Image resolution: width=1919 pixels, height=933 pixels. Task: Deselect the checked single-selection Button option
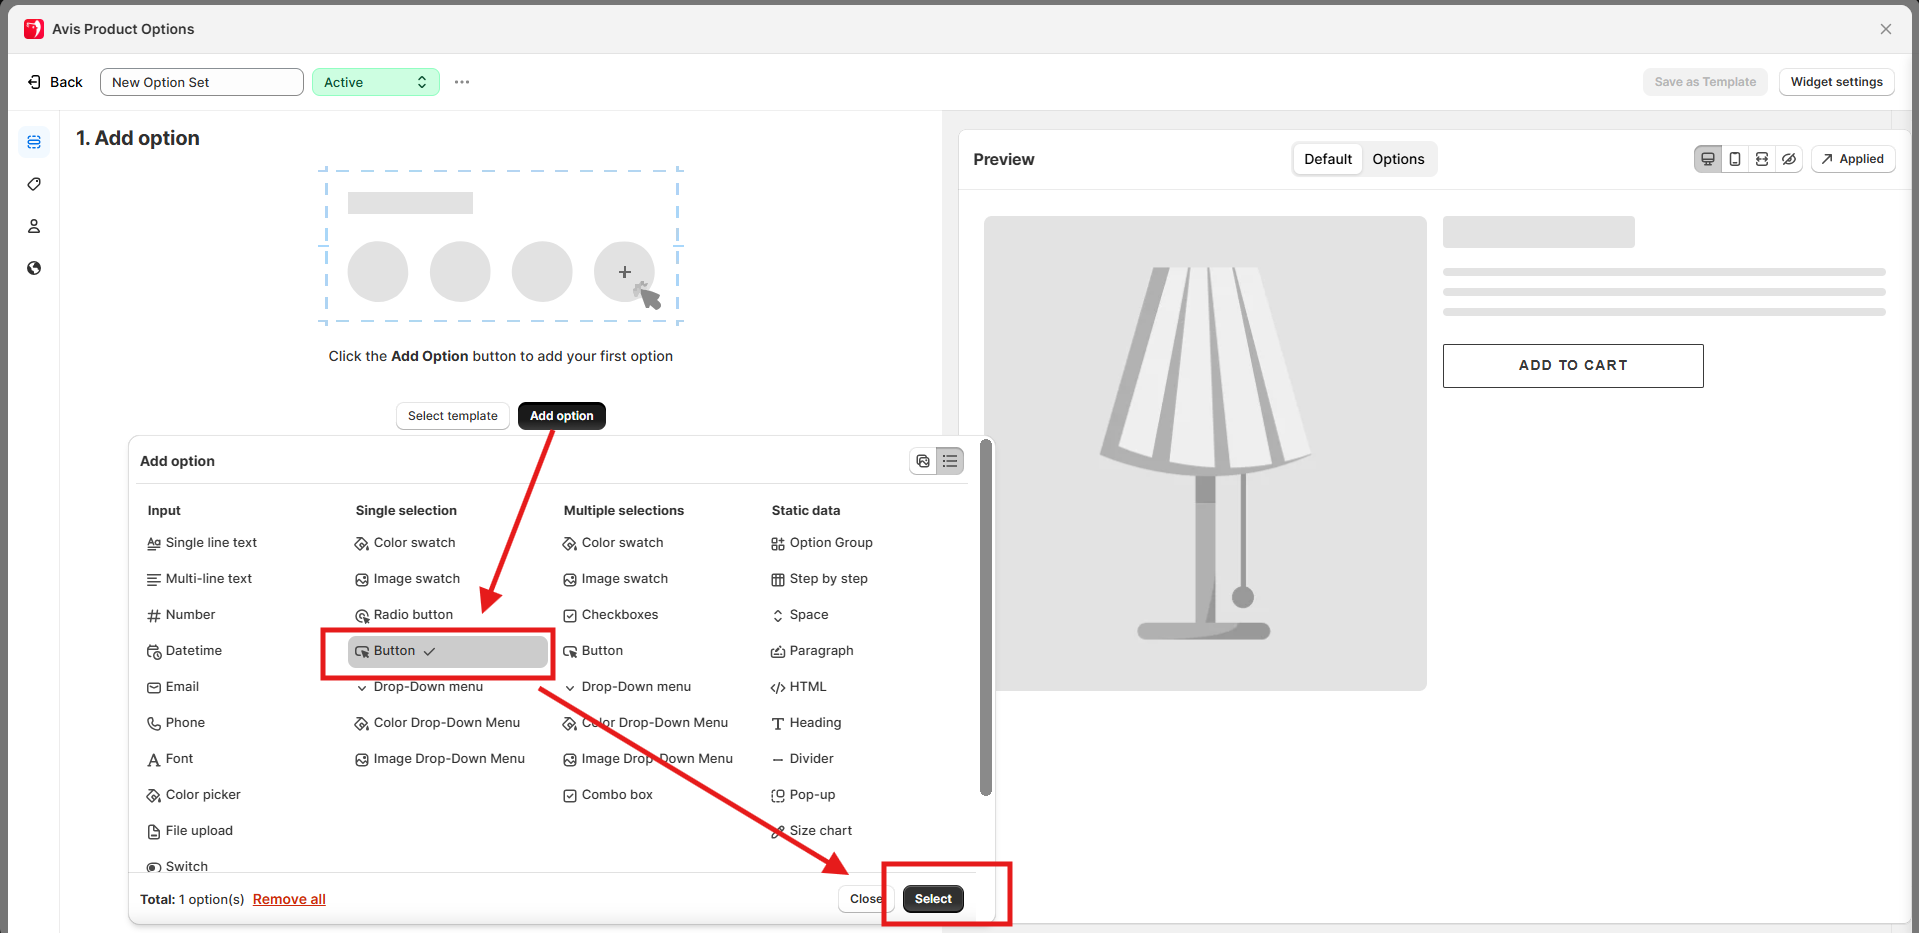point(447,651)
